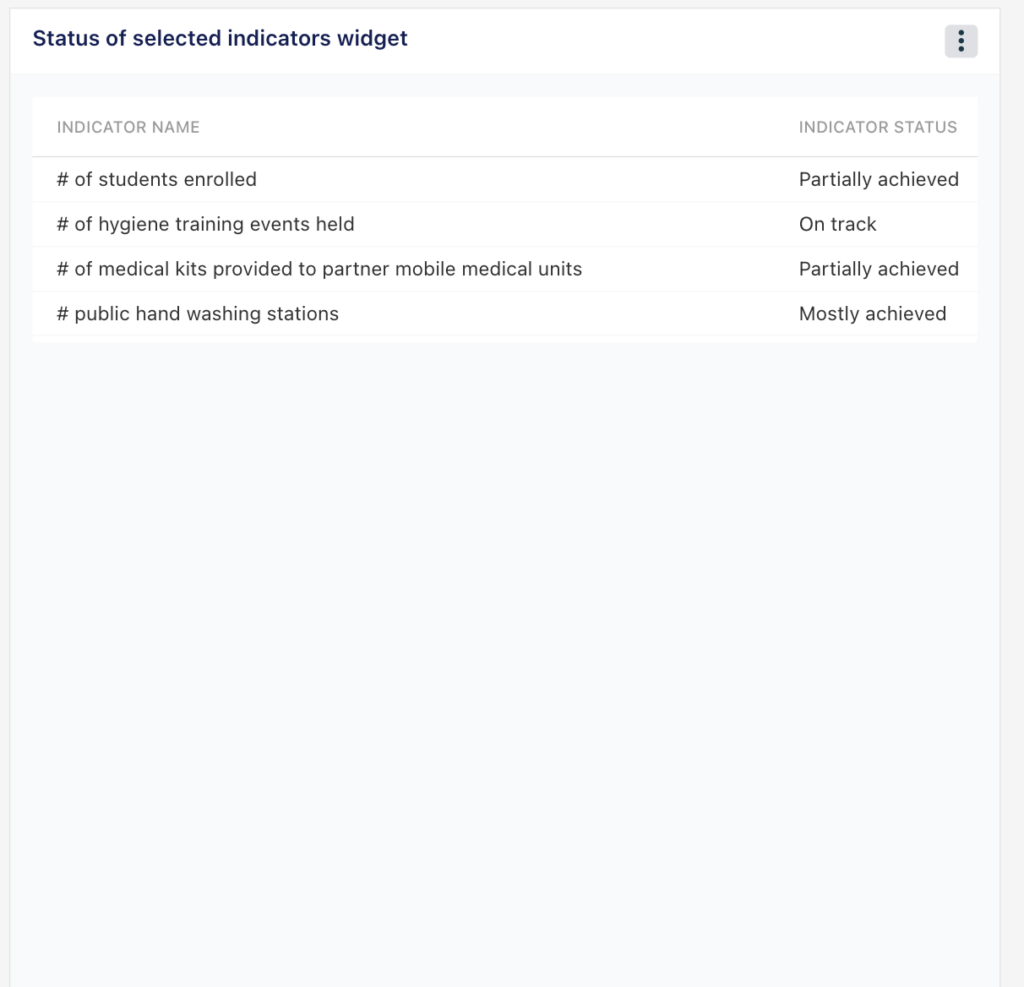Select # of hygiene training events held
The height and width of the screenshot is (987, 1024).
[505, 224]
